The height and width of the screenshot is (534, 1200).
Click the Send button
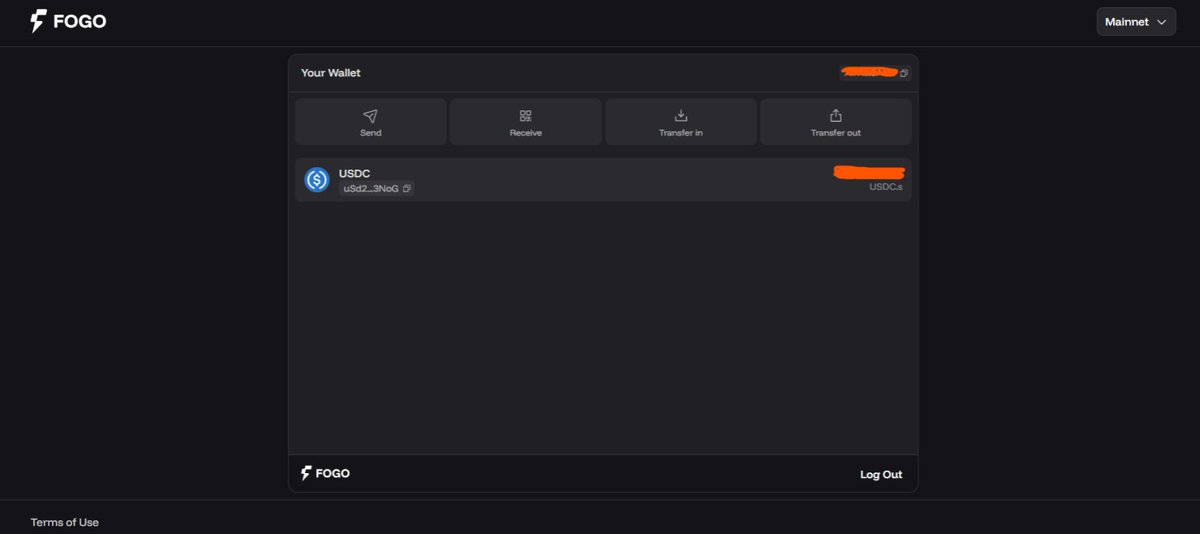point(371,122)
